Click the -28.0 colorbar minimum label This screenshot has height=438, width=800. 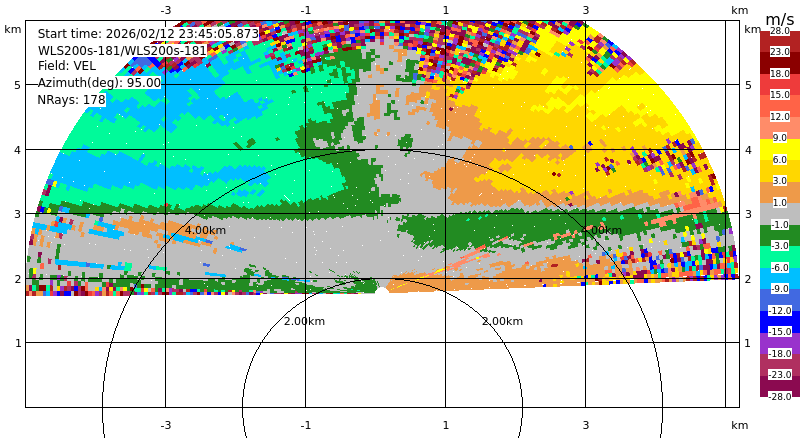coord(780,396)
